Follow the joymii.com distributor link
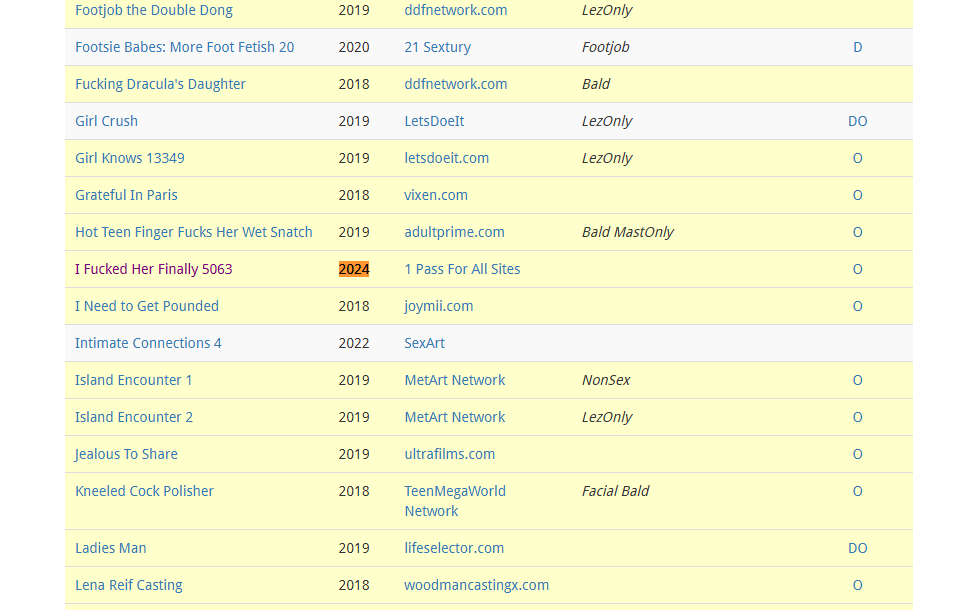This screenshot has width=975, height=610. (438, 306)
